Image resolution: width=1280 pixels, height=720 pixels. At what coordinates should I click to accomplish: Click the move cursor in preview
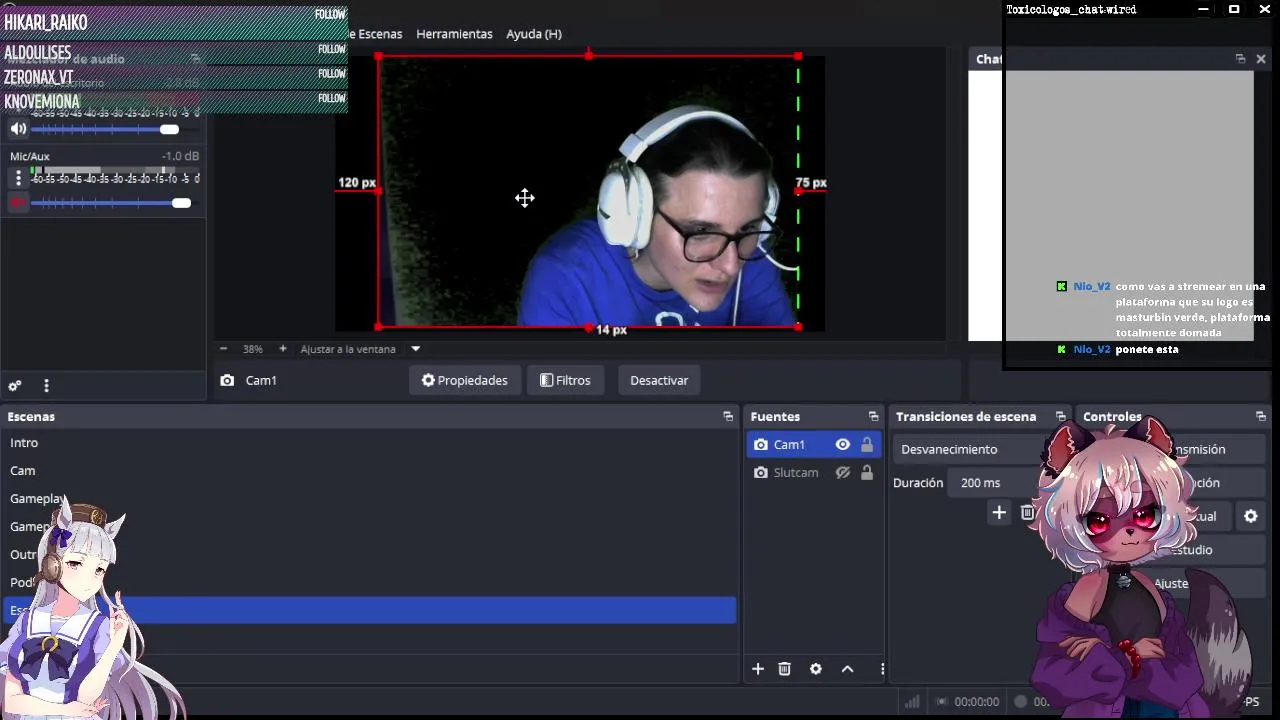click(x=524, y=198)
